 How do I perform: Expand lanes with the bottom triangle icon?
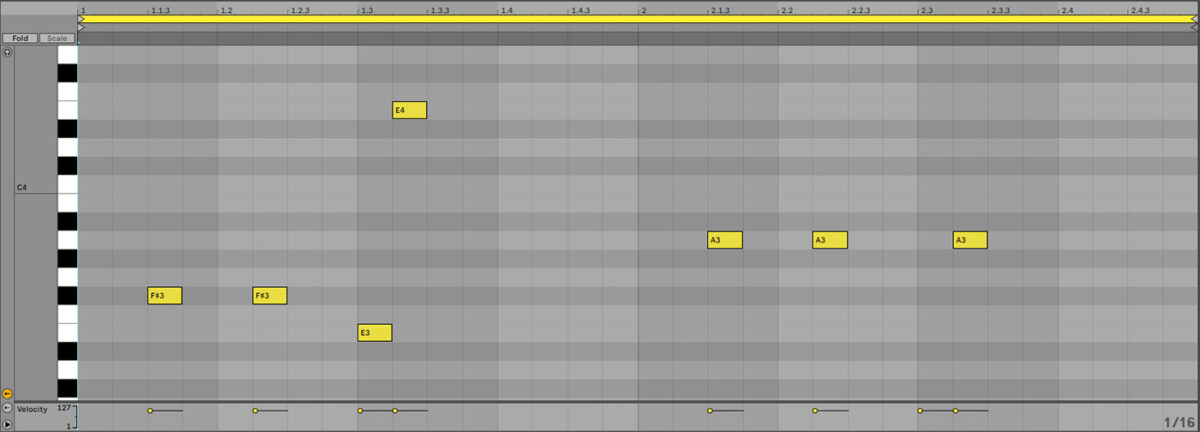(7, 425)
